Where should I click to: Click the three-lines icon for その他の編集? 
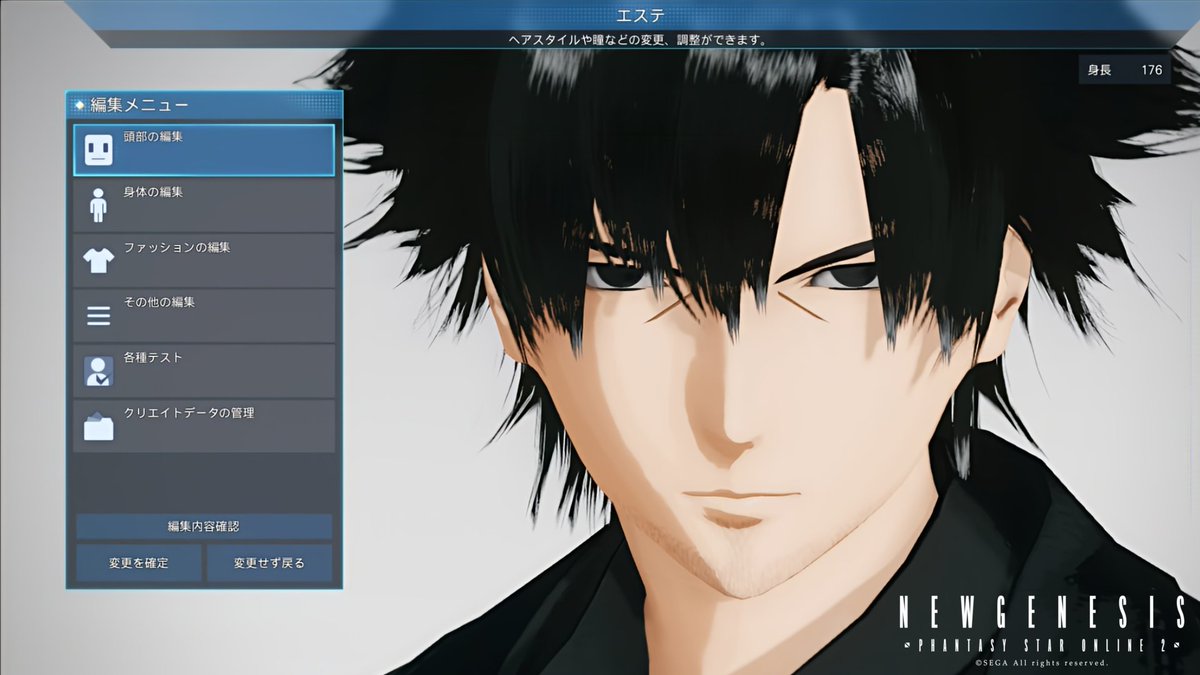pyautogui.click(x=98, y=316)
